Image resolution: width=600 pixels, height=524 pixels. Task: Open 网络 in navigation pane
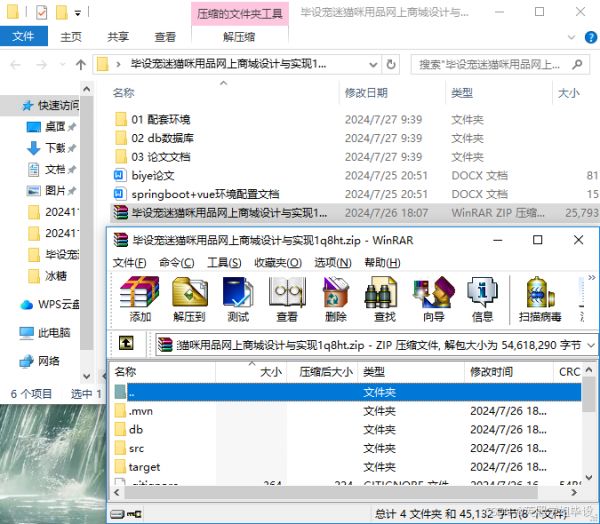[40, 361]
